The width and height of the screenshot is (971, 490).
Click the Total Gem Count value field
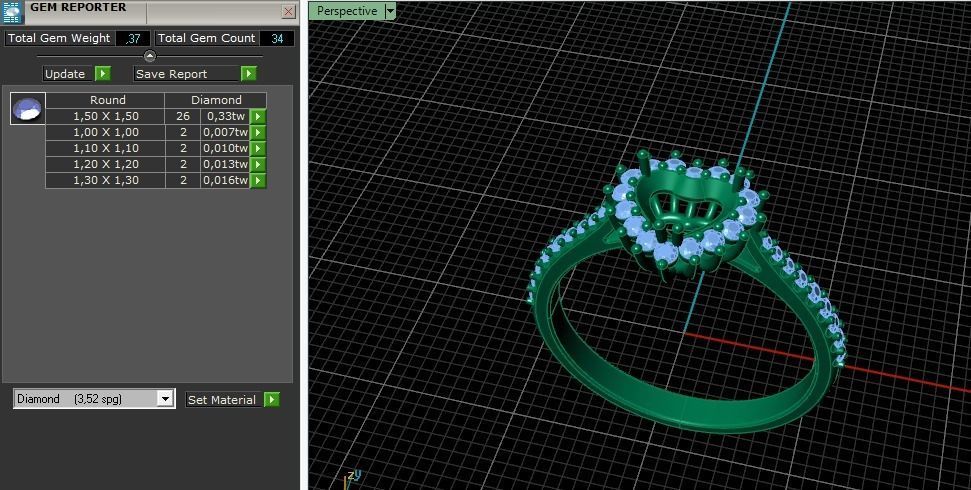(x=277, y=38)
